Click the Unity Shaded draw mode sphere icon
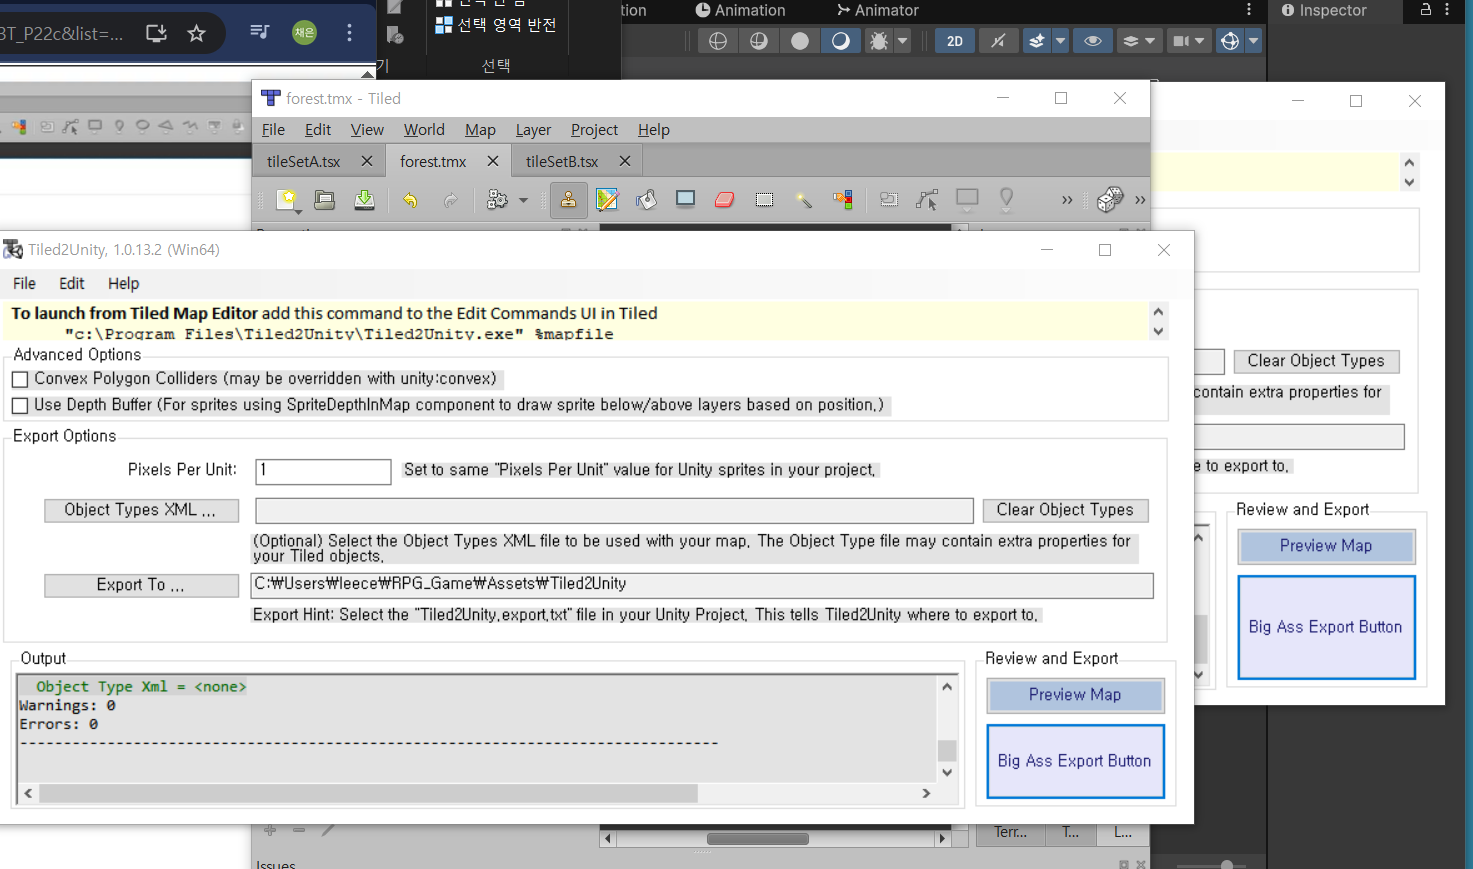Image resolution: width=1473 pixels, height=869 pixels. [800, 41]
